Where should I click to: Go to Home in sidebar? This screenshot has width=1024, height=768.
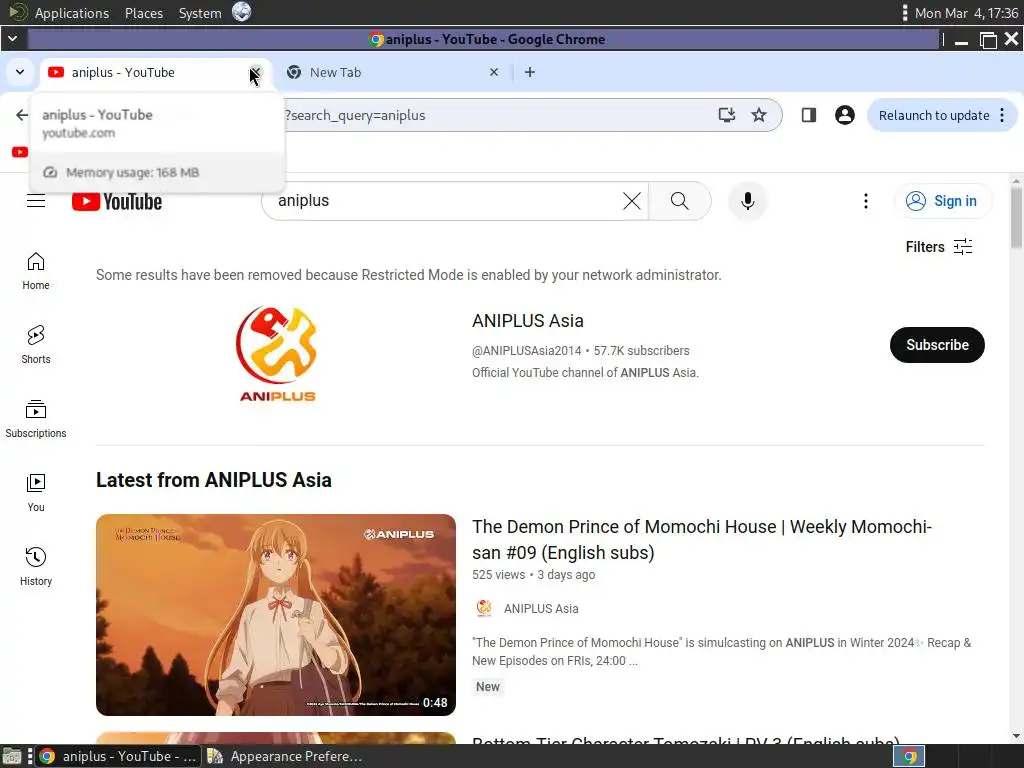tap(36, 271)
